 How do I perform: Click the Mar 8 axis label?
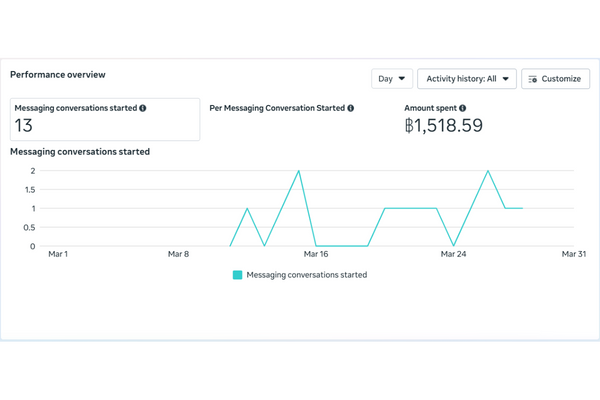point(179,255)
